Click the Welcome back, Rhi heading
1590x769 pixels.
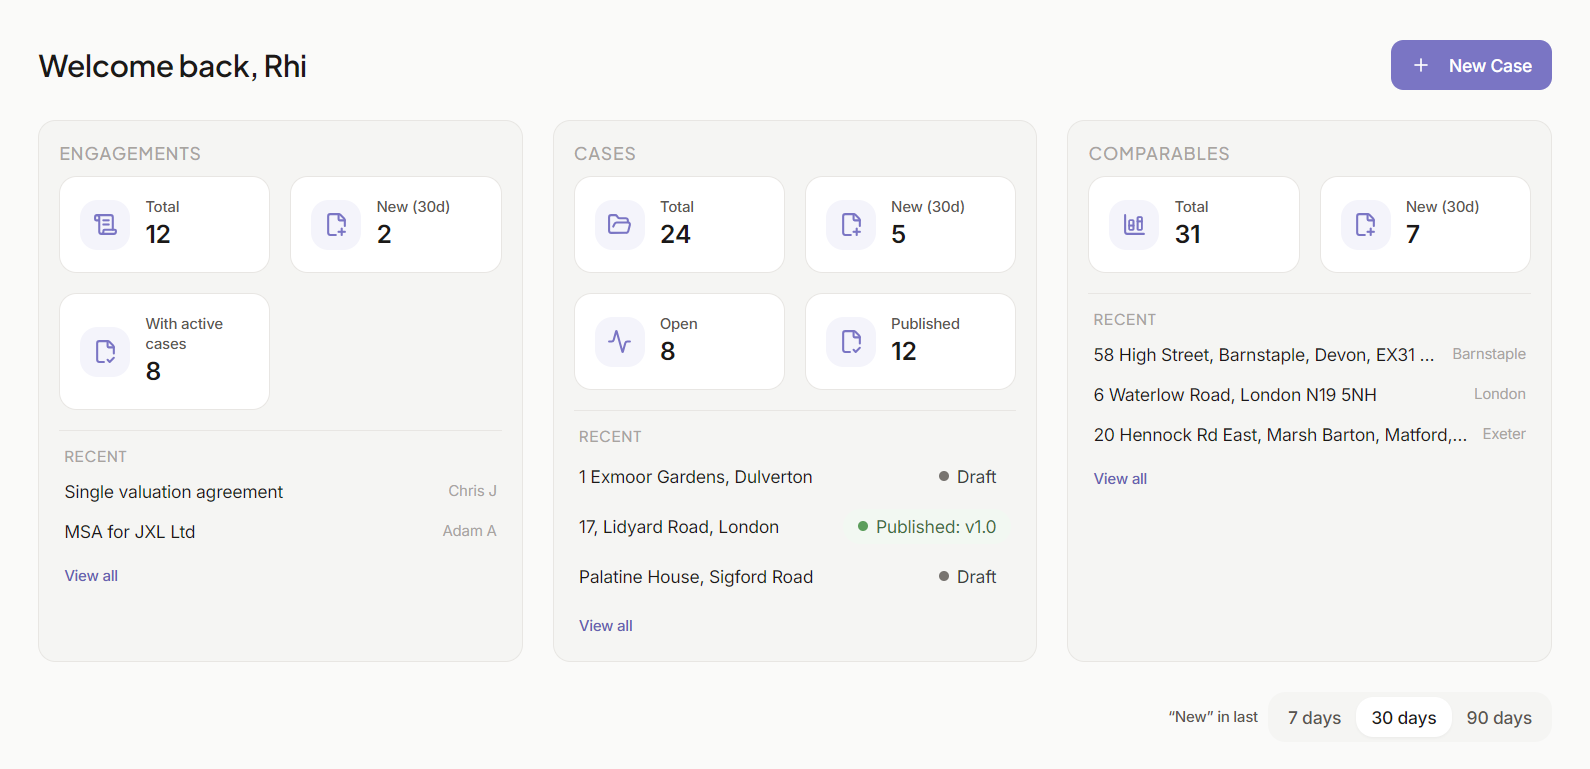click(x=173, y=66)
